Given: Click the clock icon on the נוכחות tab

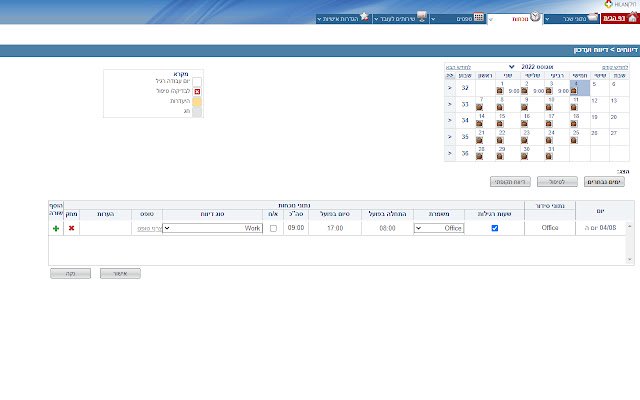Looking at the screenshot, I should (x=535, y=17).
